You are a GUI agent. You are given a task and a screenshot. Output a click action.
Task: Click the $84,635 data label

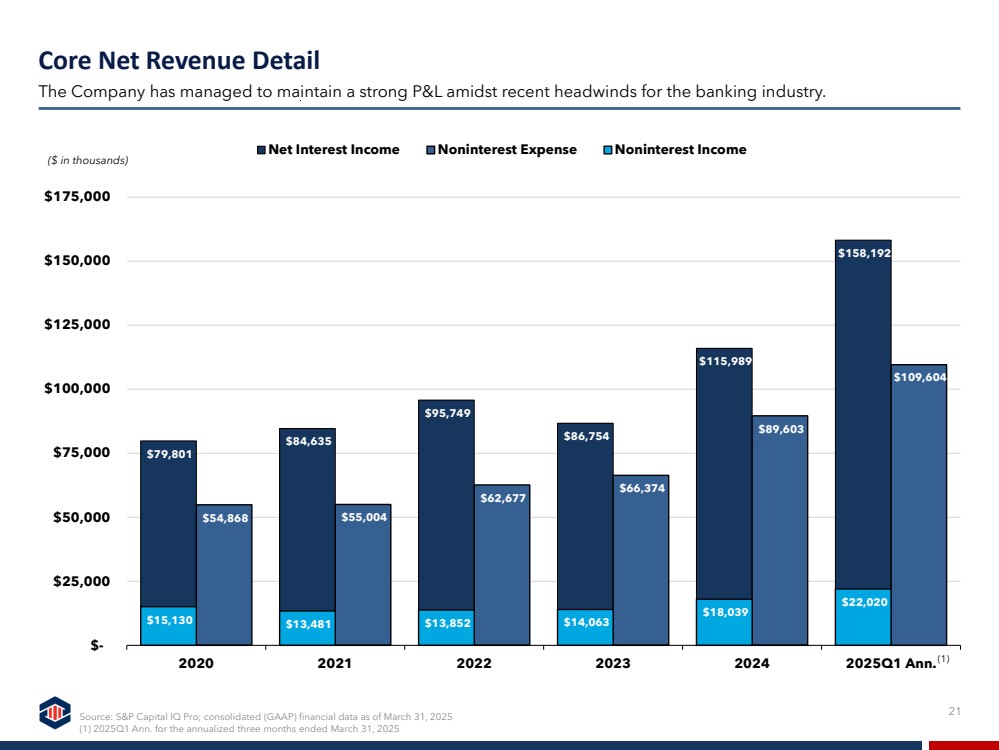click(x=308, y=441)
